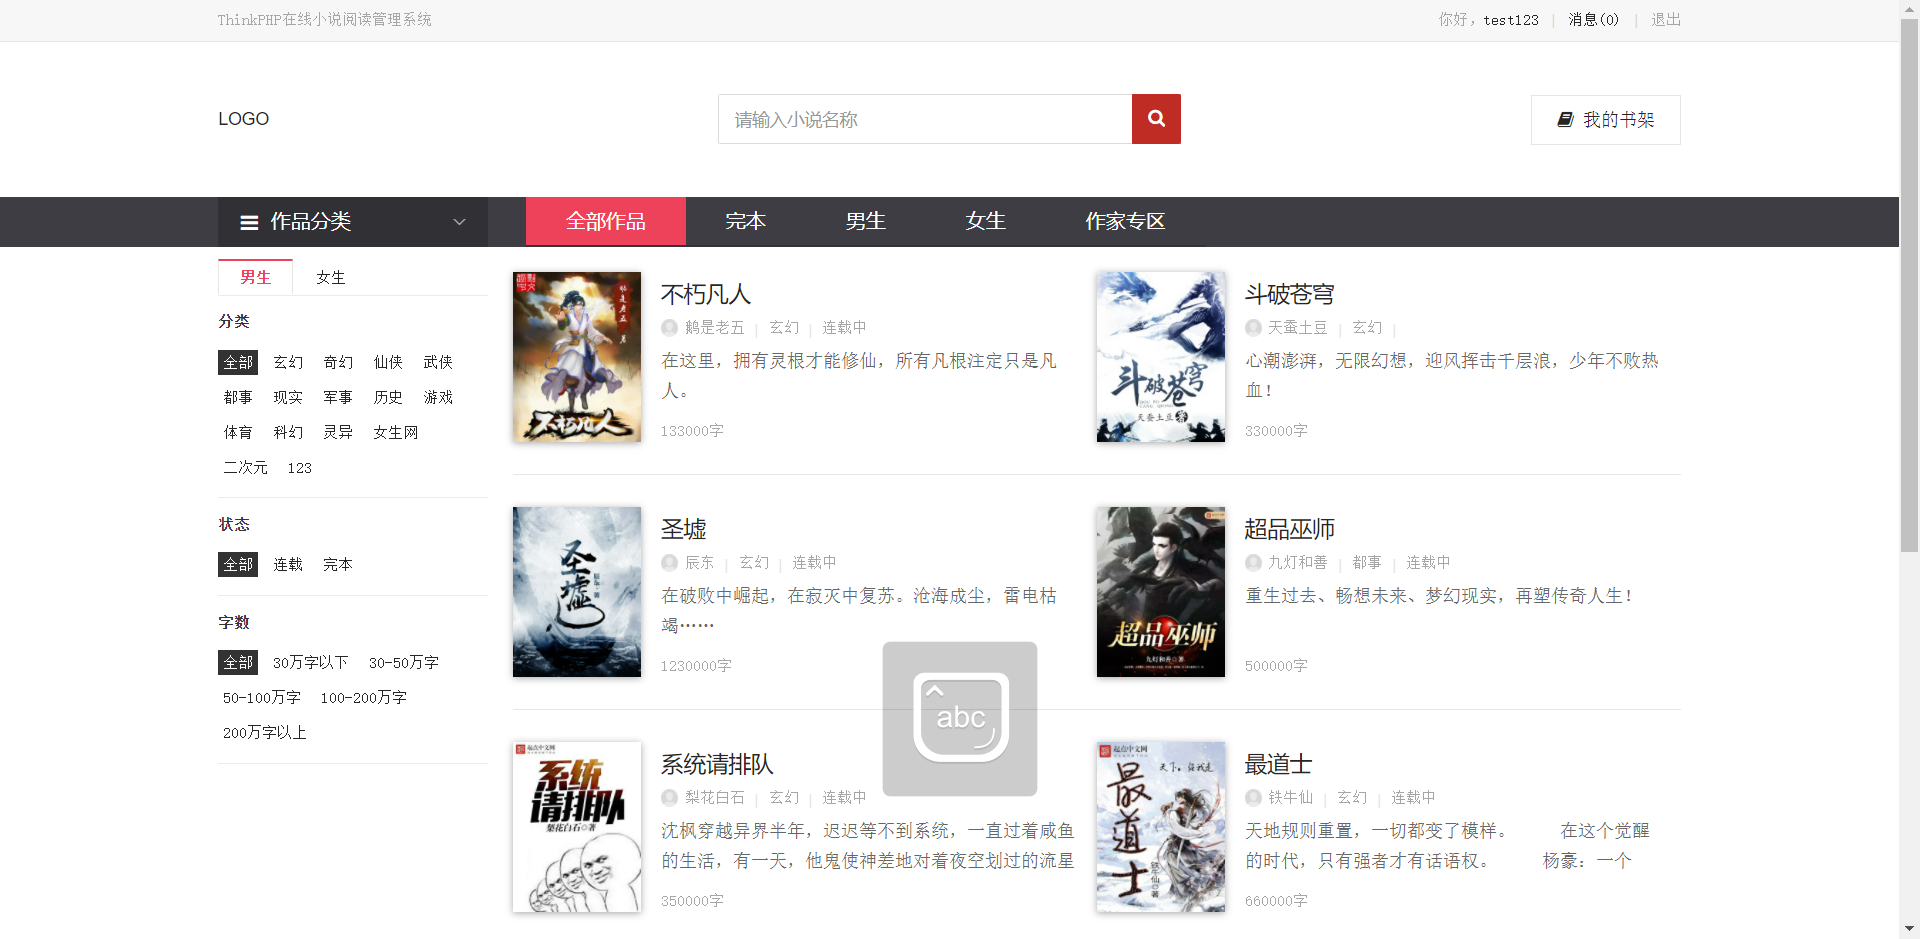Image resolution: width=1920 pixels, height=939 pixels.
Task: Open the 斗破苍穹 title link
Action: (x=1290, y=294)
